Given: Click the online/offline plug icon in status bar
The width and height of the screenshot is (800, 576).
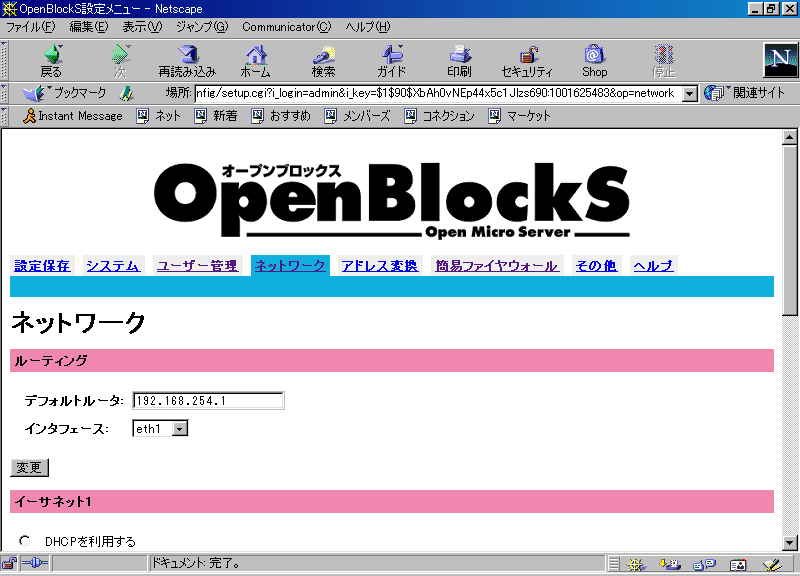Looking at the screenshot, I should [x=35, y=564].
